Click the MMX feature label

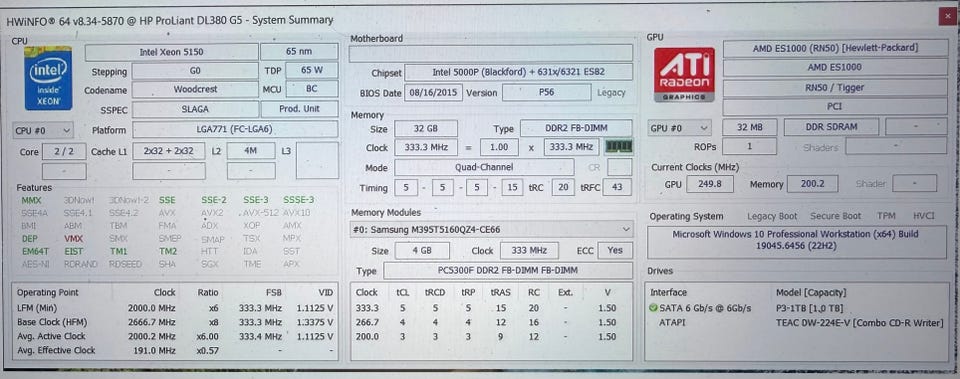tap(31, 200)
